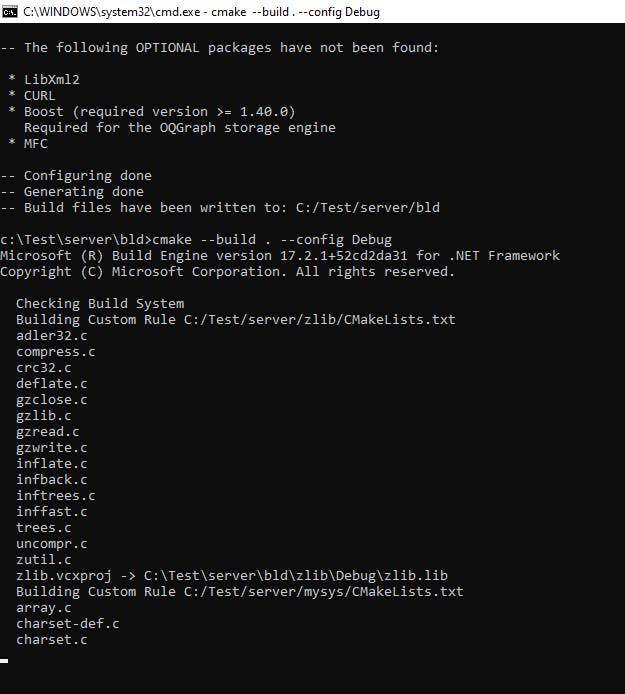
Task: Click the file name deflate.c
Action: tap(52, 384)
